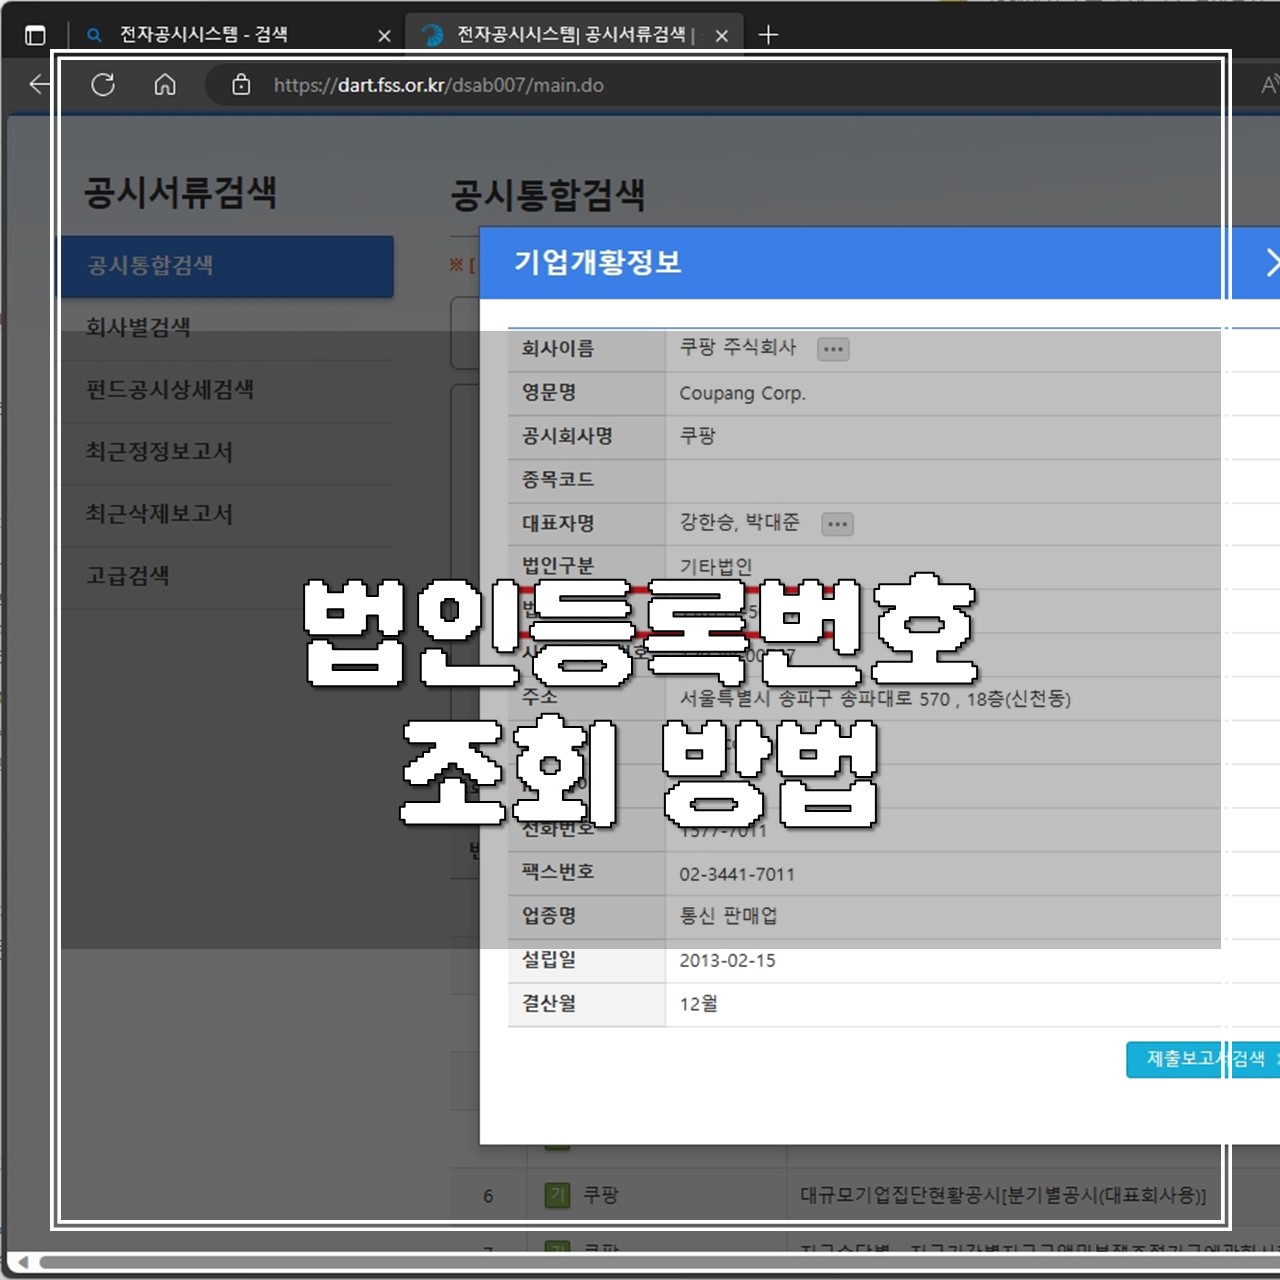1280x1280 pixels.
Task: View site information via the lock icon
Action: click(241, 84)
